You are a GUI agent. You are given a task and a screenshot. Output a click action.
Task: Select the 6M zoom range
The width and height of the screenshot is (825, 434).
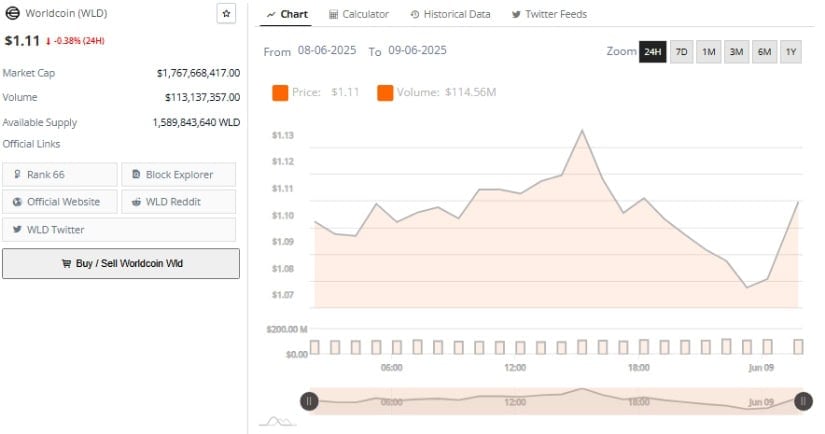764,52
